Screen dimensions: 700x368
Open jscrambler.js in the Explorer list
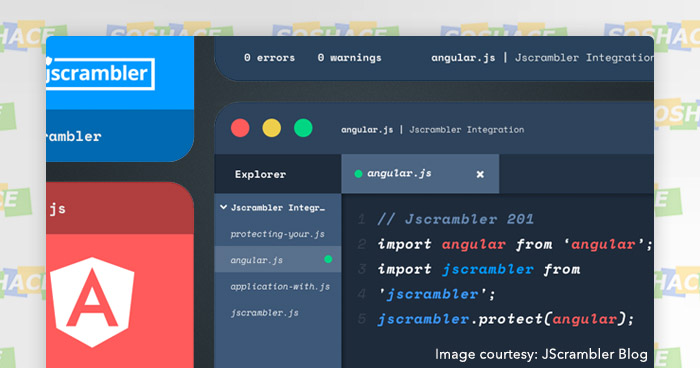pos(264,313)
